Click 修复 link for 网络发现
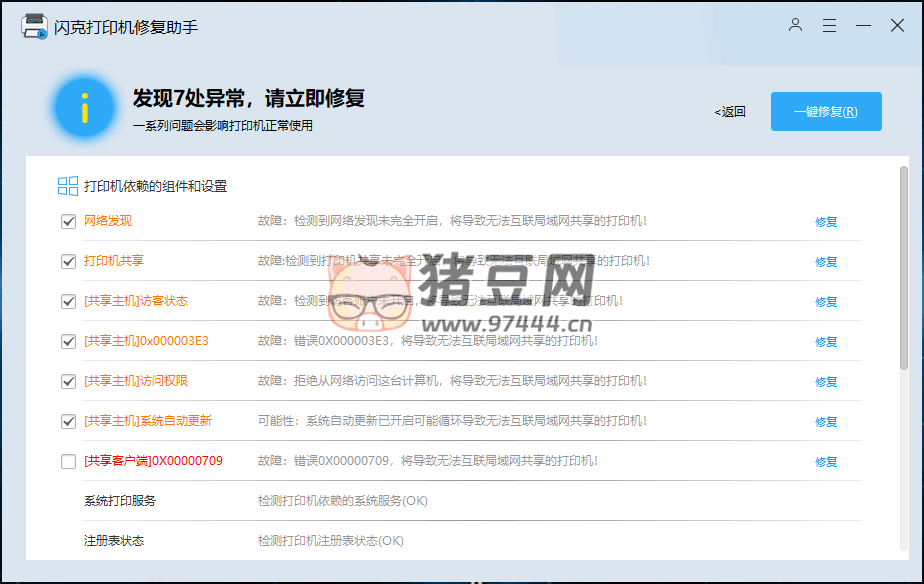924x584 pixels. pos(826,222)
